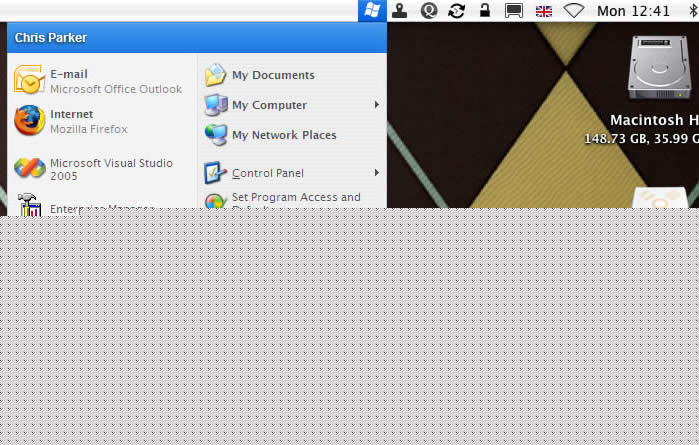Click the Macintosh HD drive name label
This screenshot has width=699, height=445.
[x=654, y=120]
